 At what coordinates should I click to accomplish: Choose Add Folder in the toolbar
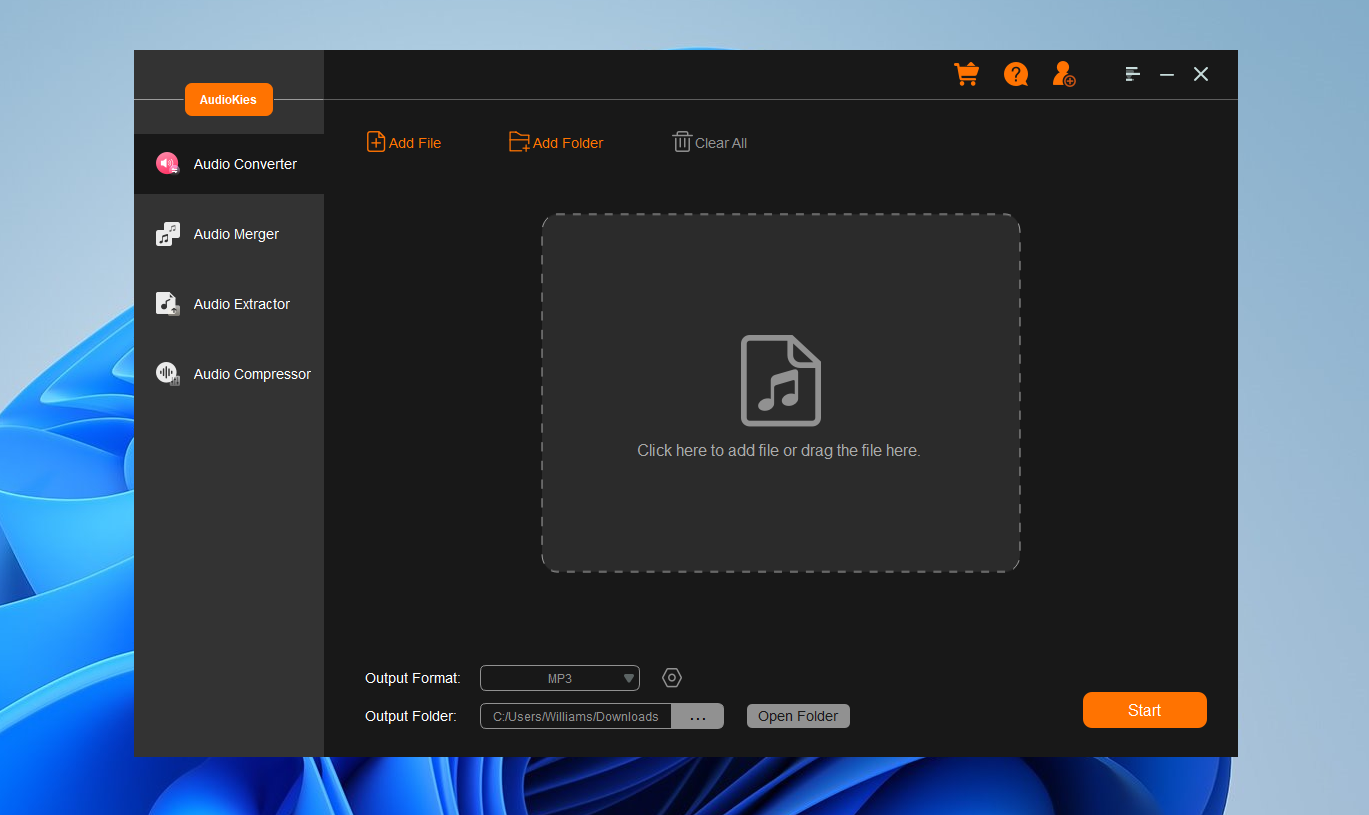pyautogui.click(x=556, y=143)
